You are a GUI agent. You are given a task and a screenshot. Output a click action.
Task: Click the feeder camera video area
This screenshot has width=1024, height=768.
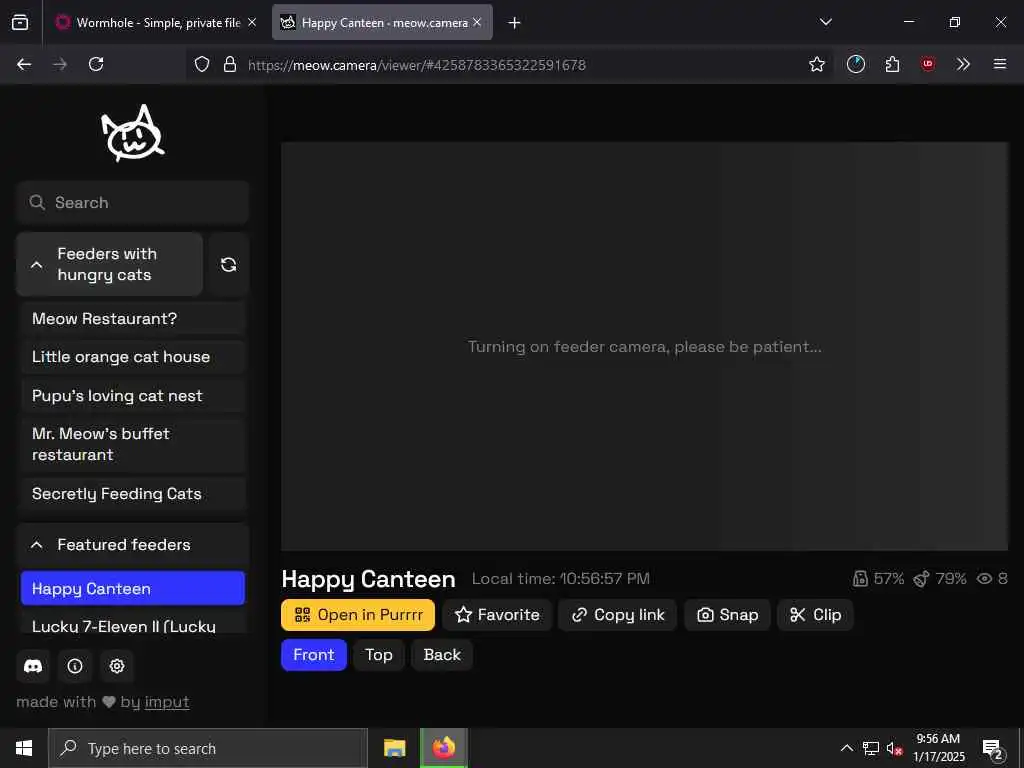pyautogui.click(x=645, y=347)
